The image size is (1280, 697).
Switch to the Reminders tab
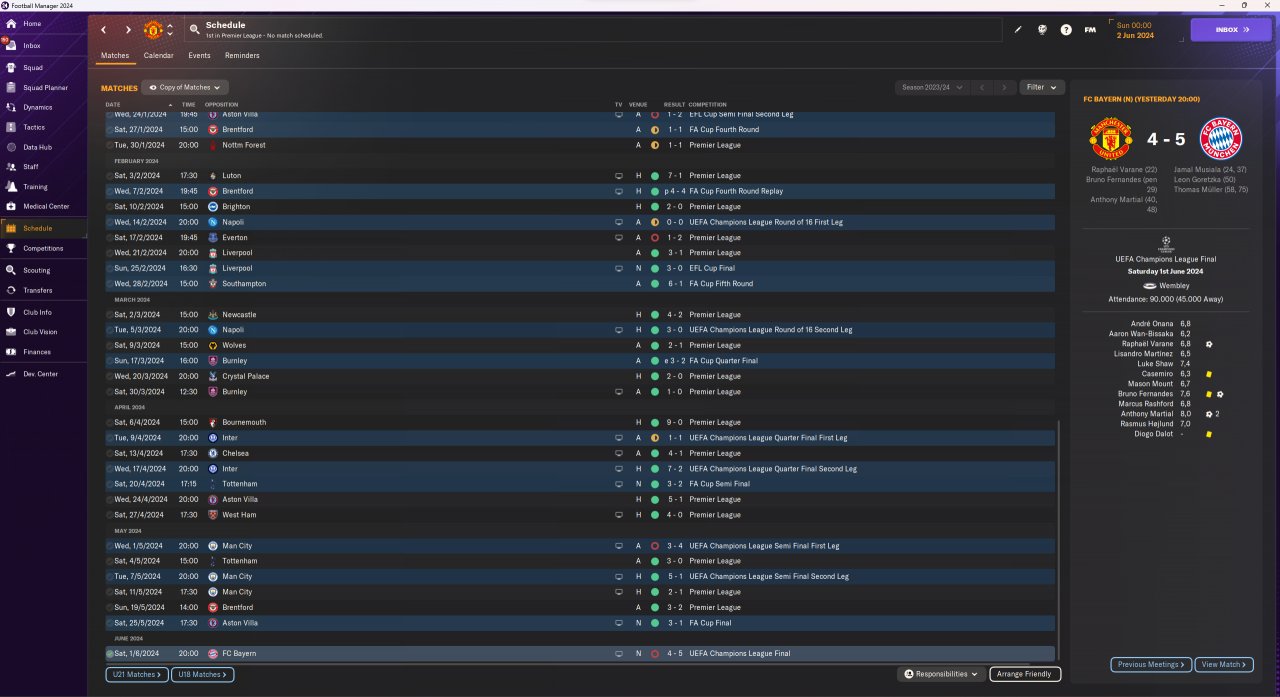[242, 56]
